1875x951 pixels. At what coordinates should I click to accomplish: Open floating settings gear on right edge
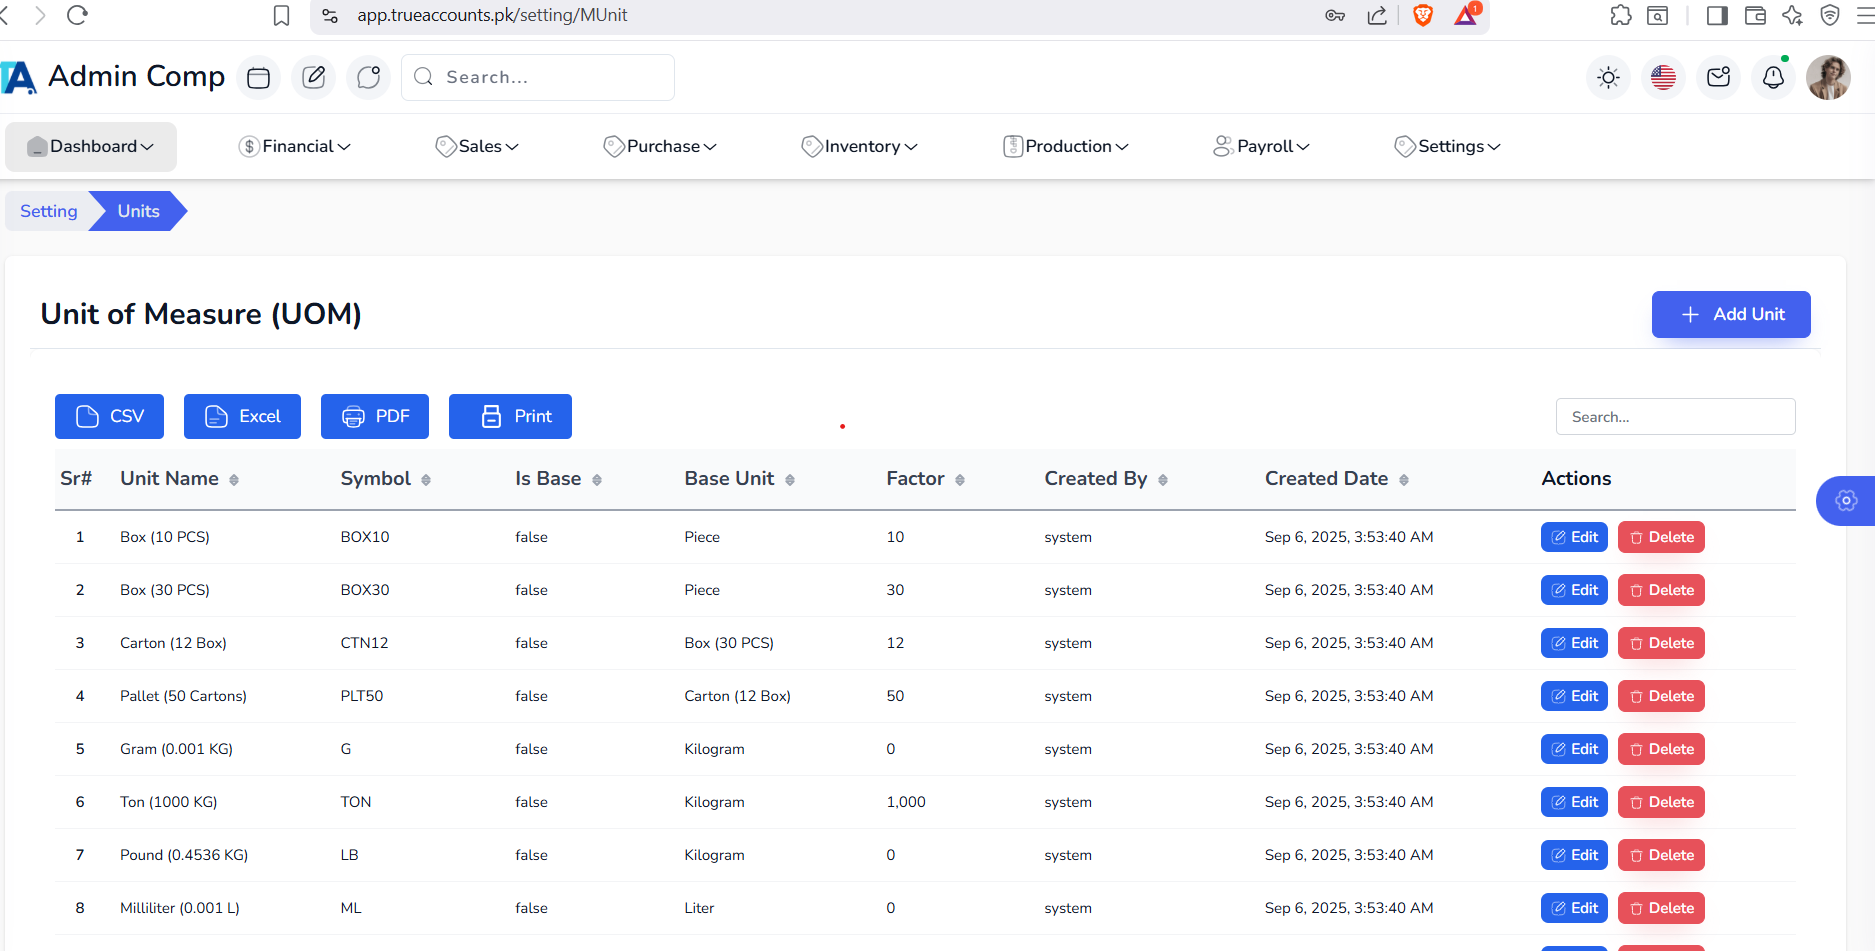(x=1846, y=501)
